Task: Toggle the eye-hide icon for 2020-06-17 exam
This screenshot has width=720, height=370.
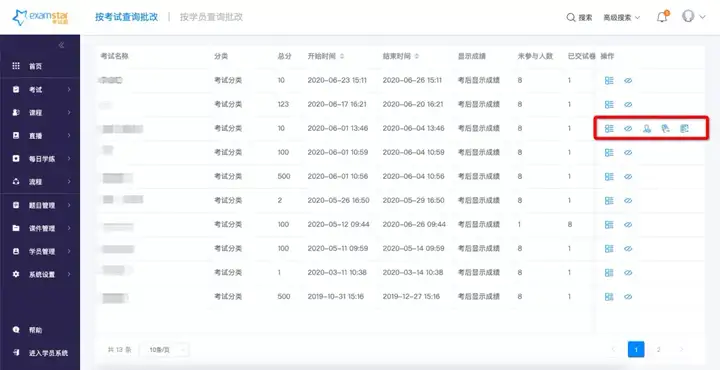Action: 628,105
